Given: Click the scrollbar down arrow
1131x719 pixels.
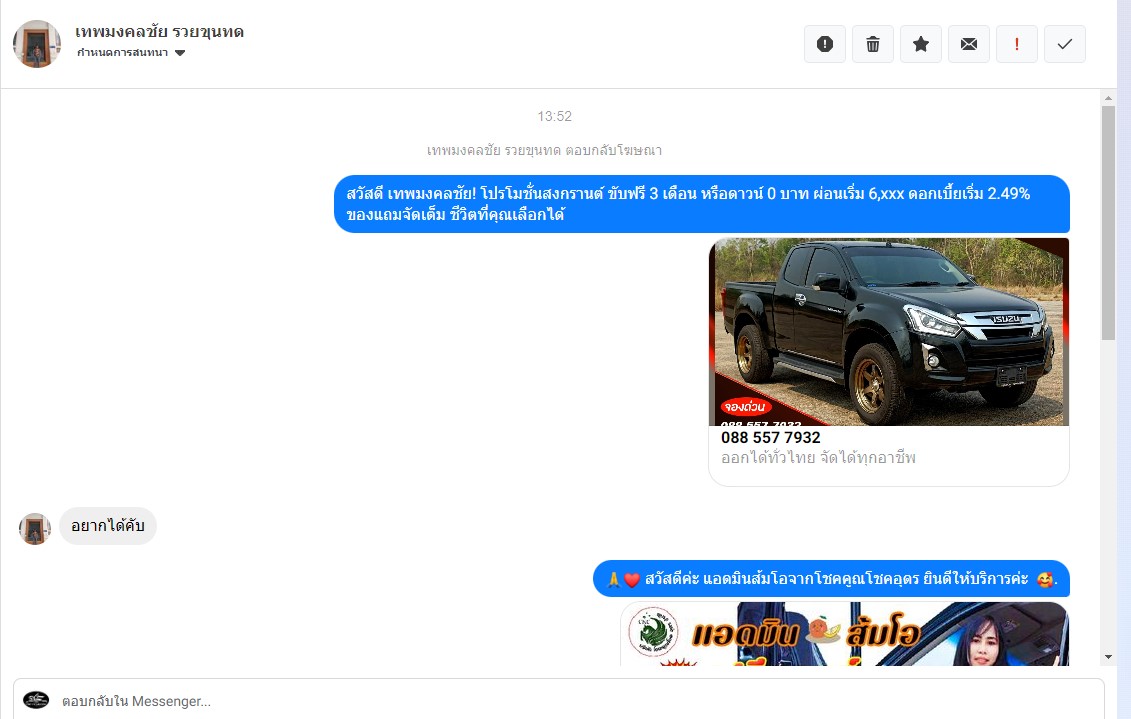Looking at the screenshot, I should click(x=1109, y=657).
